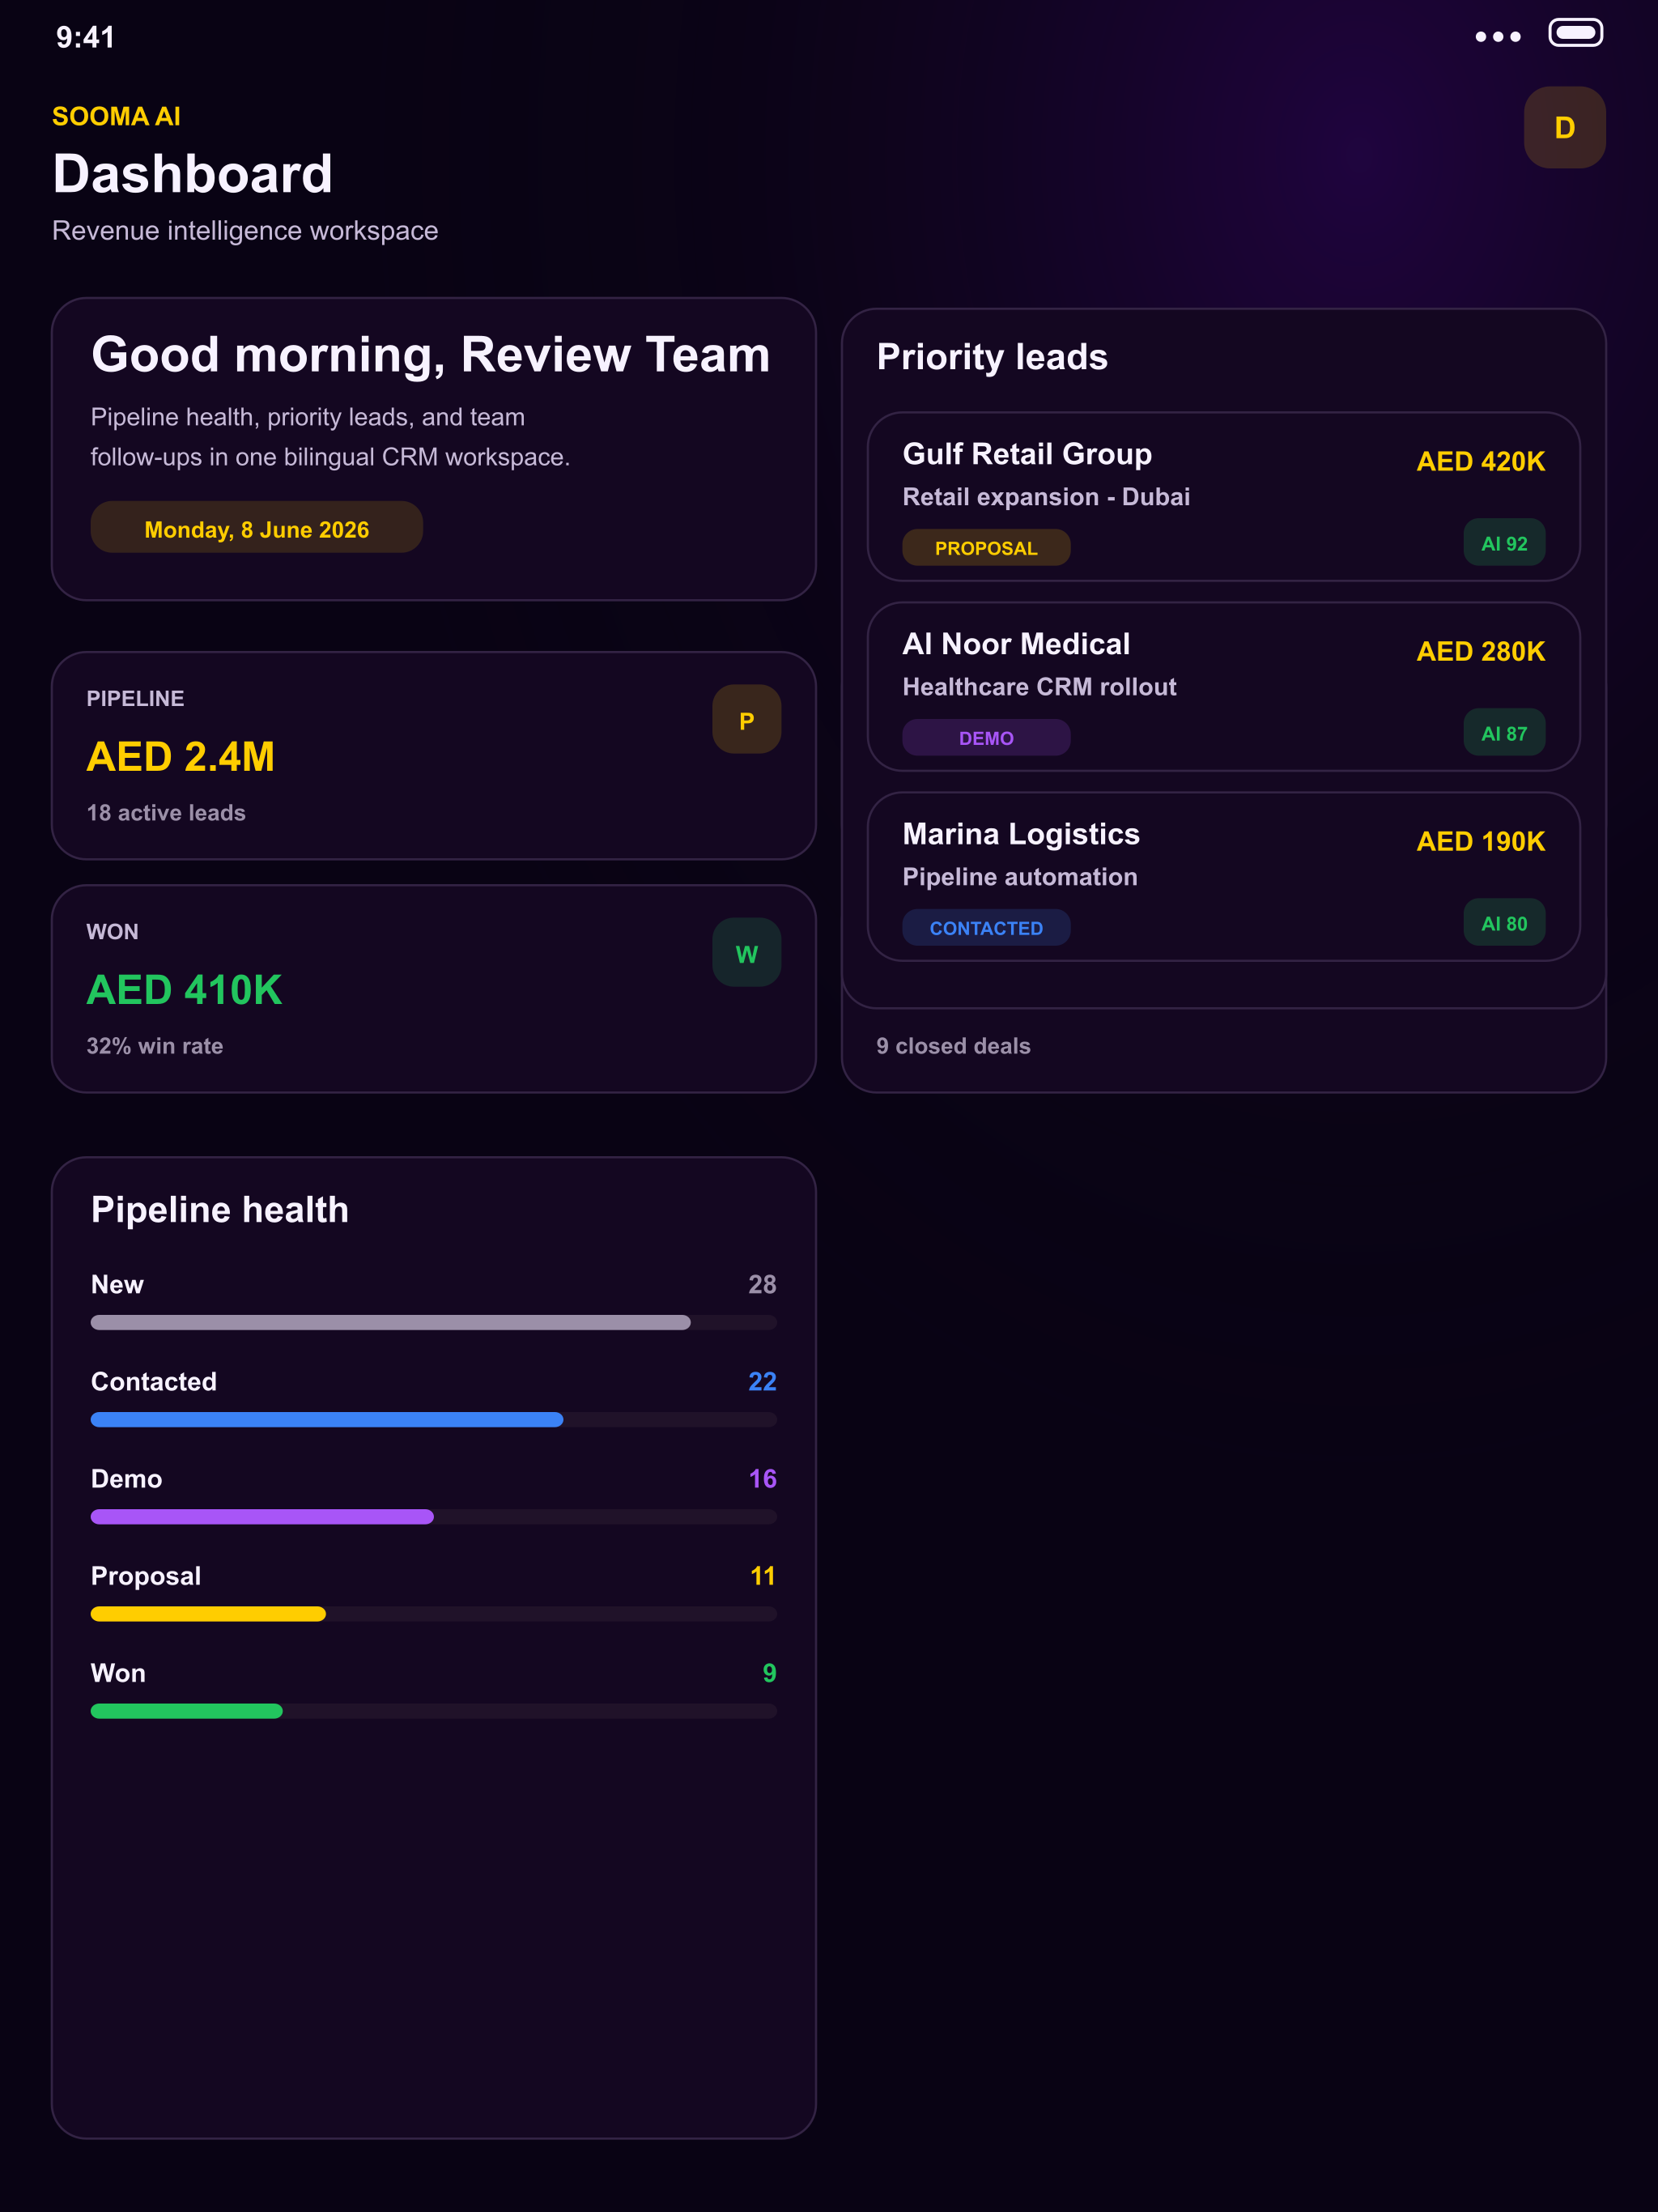
Task: Tap the Pipeline P icon badge
Action: tap(746, 719)
